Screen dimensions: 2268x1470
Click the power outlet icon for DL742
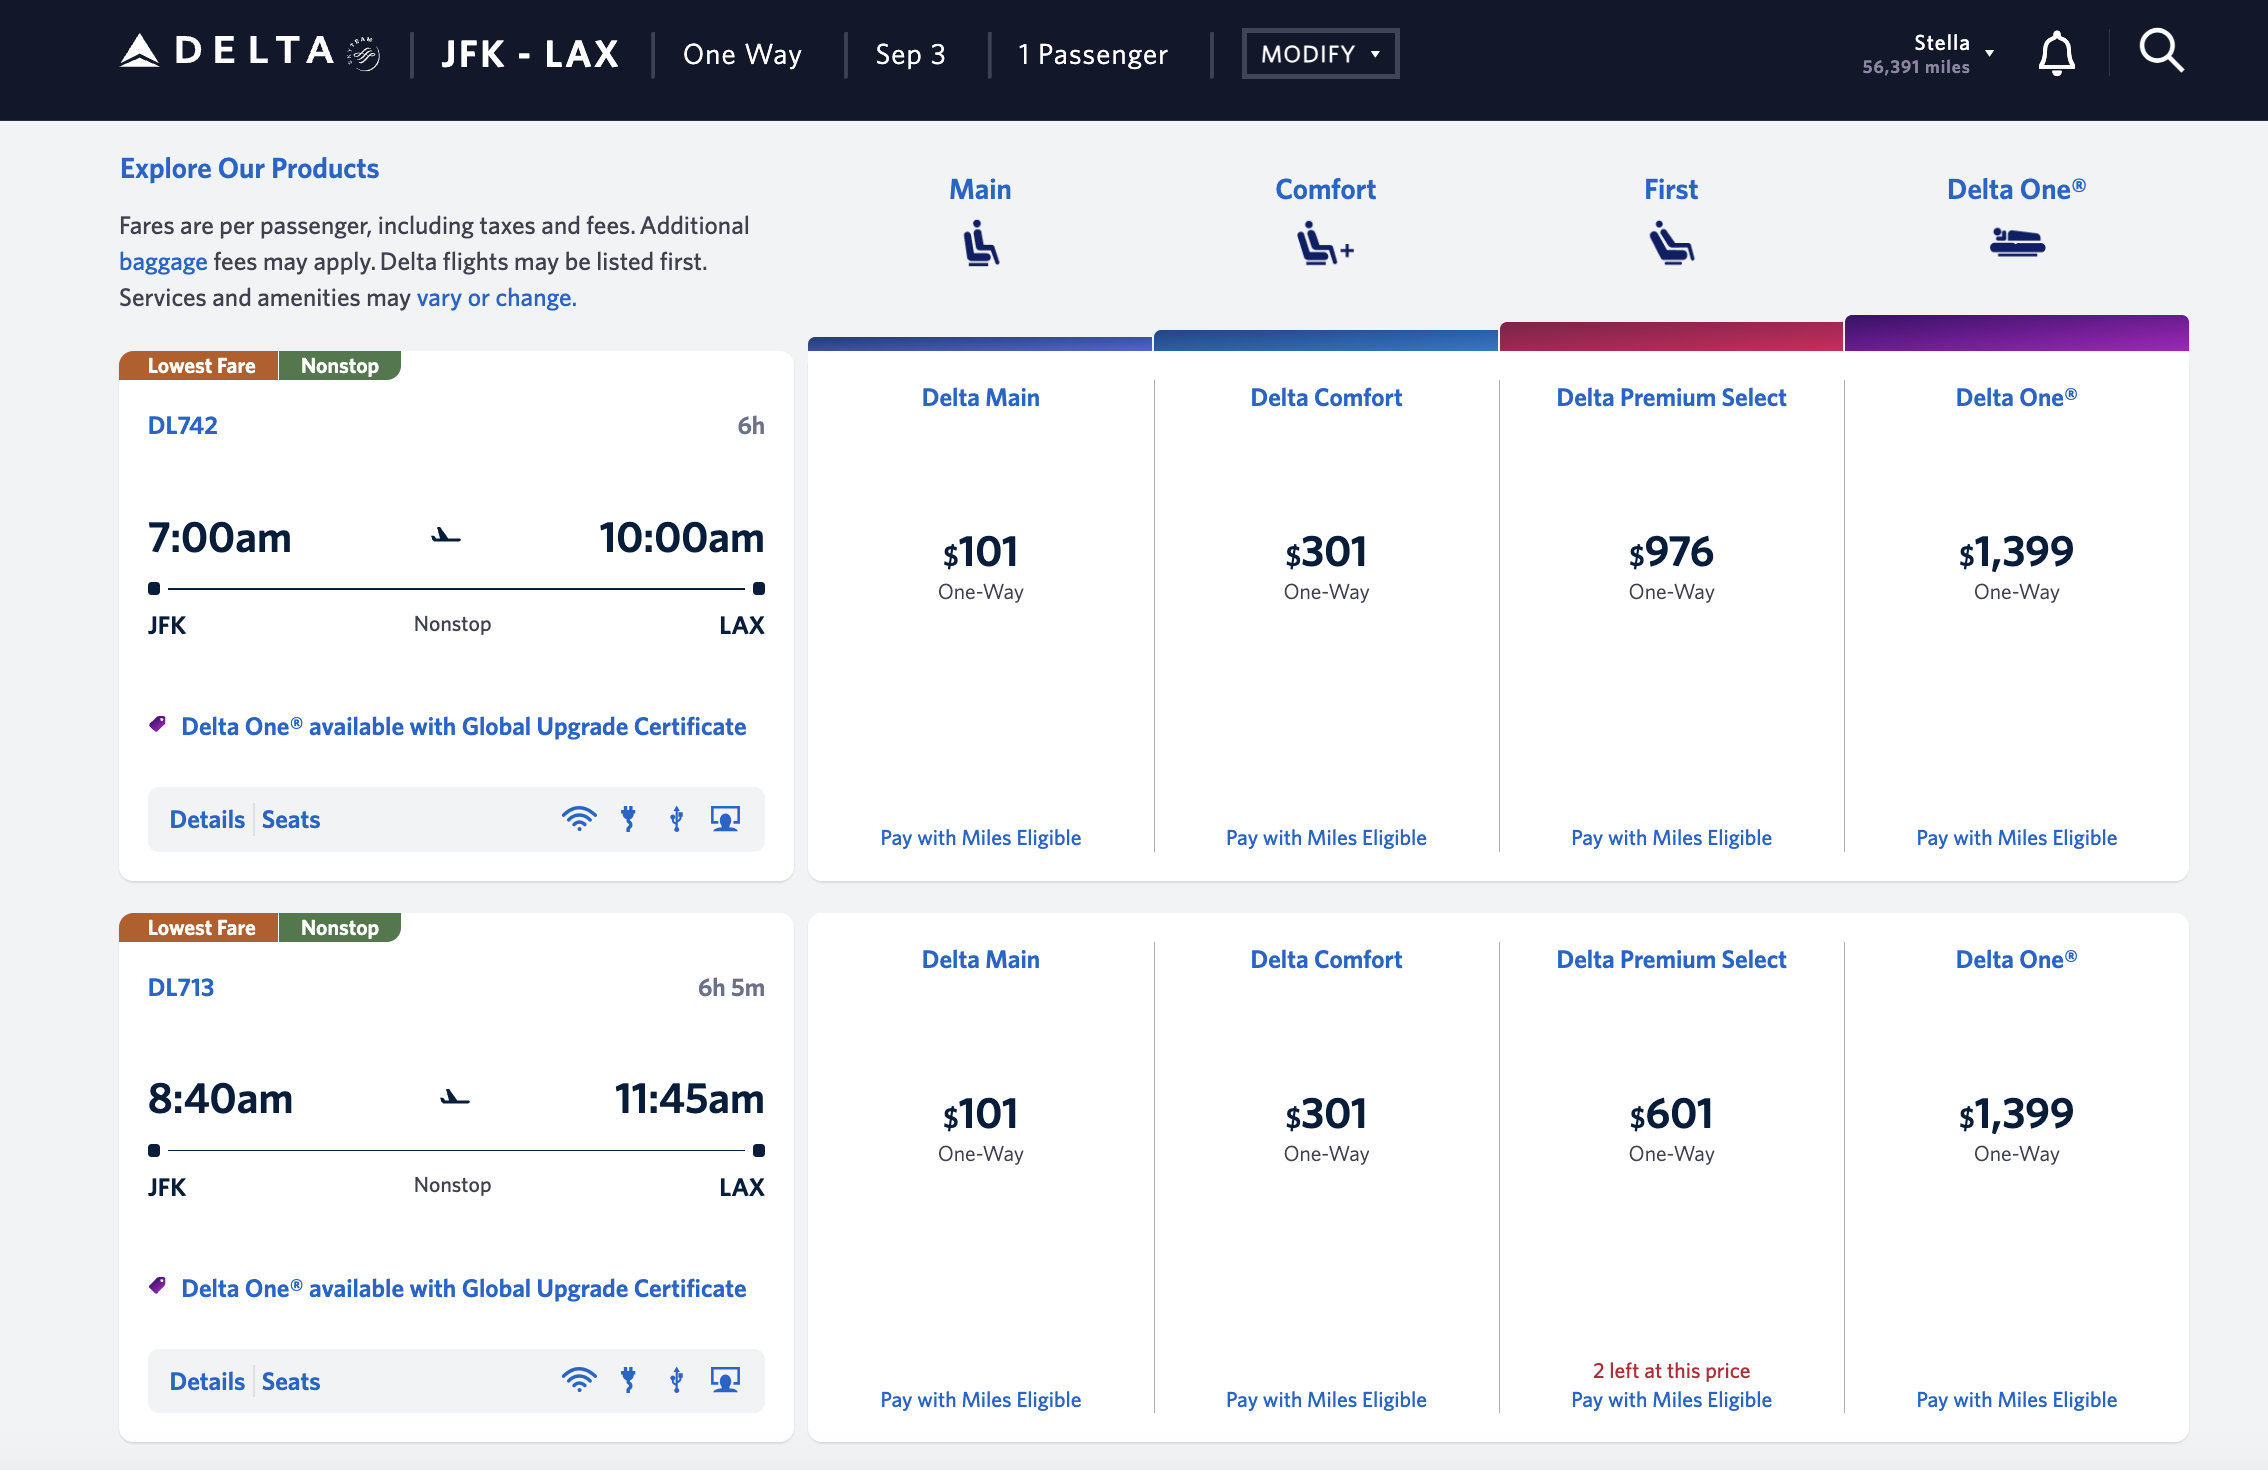tap(628, 819)
